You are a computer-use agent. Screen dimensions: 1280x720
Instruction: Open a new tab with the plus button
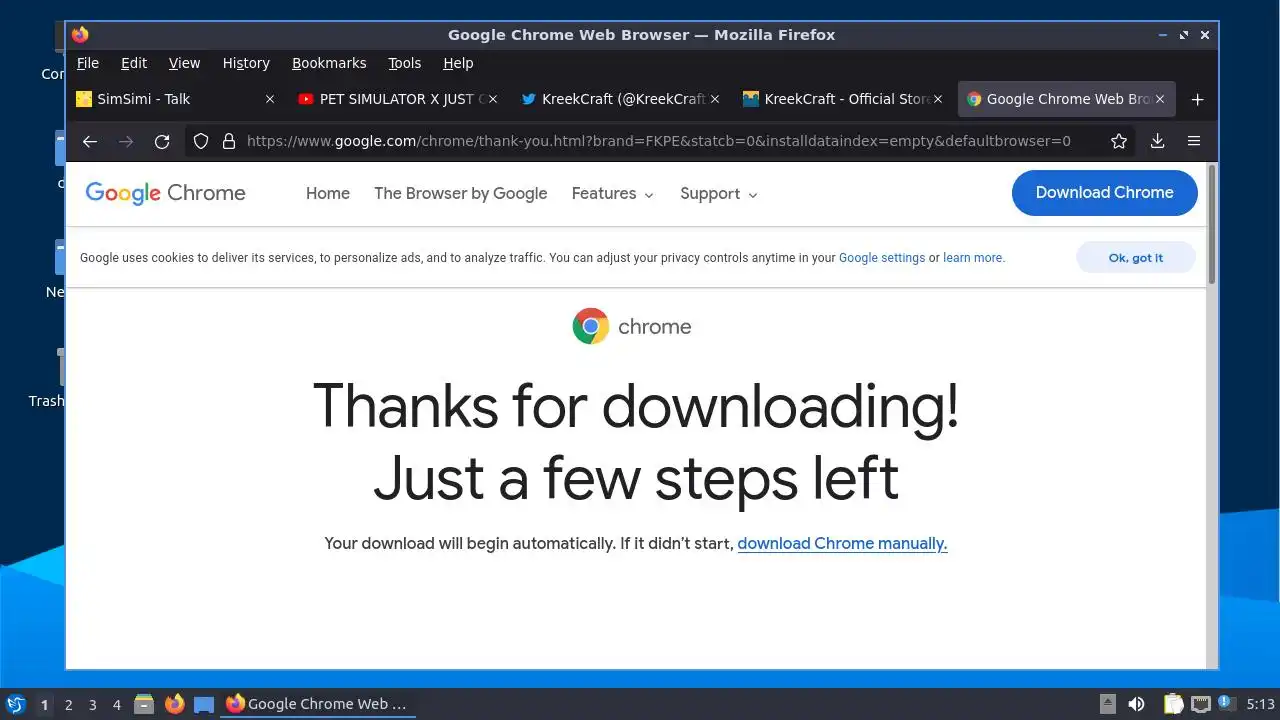pyautogui.click(x=1197, y=99)
